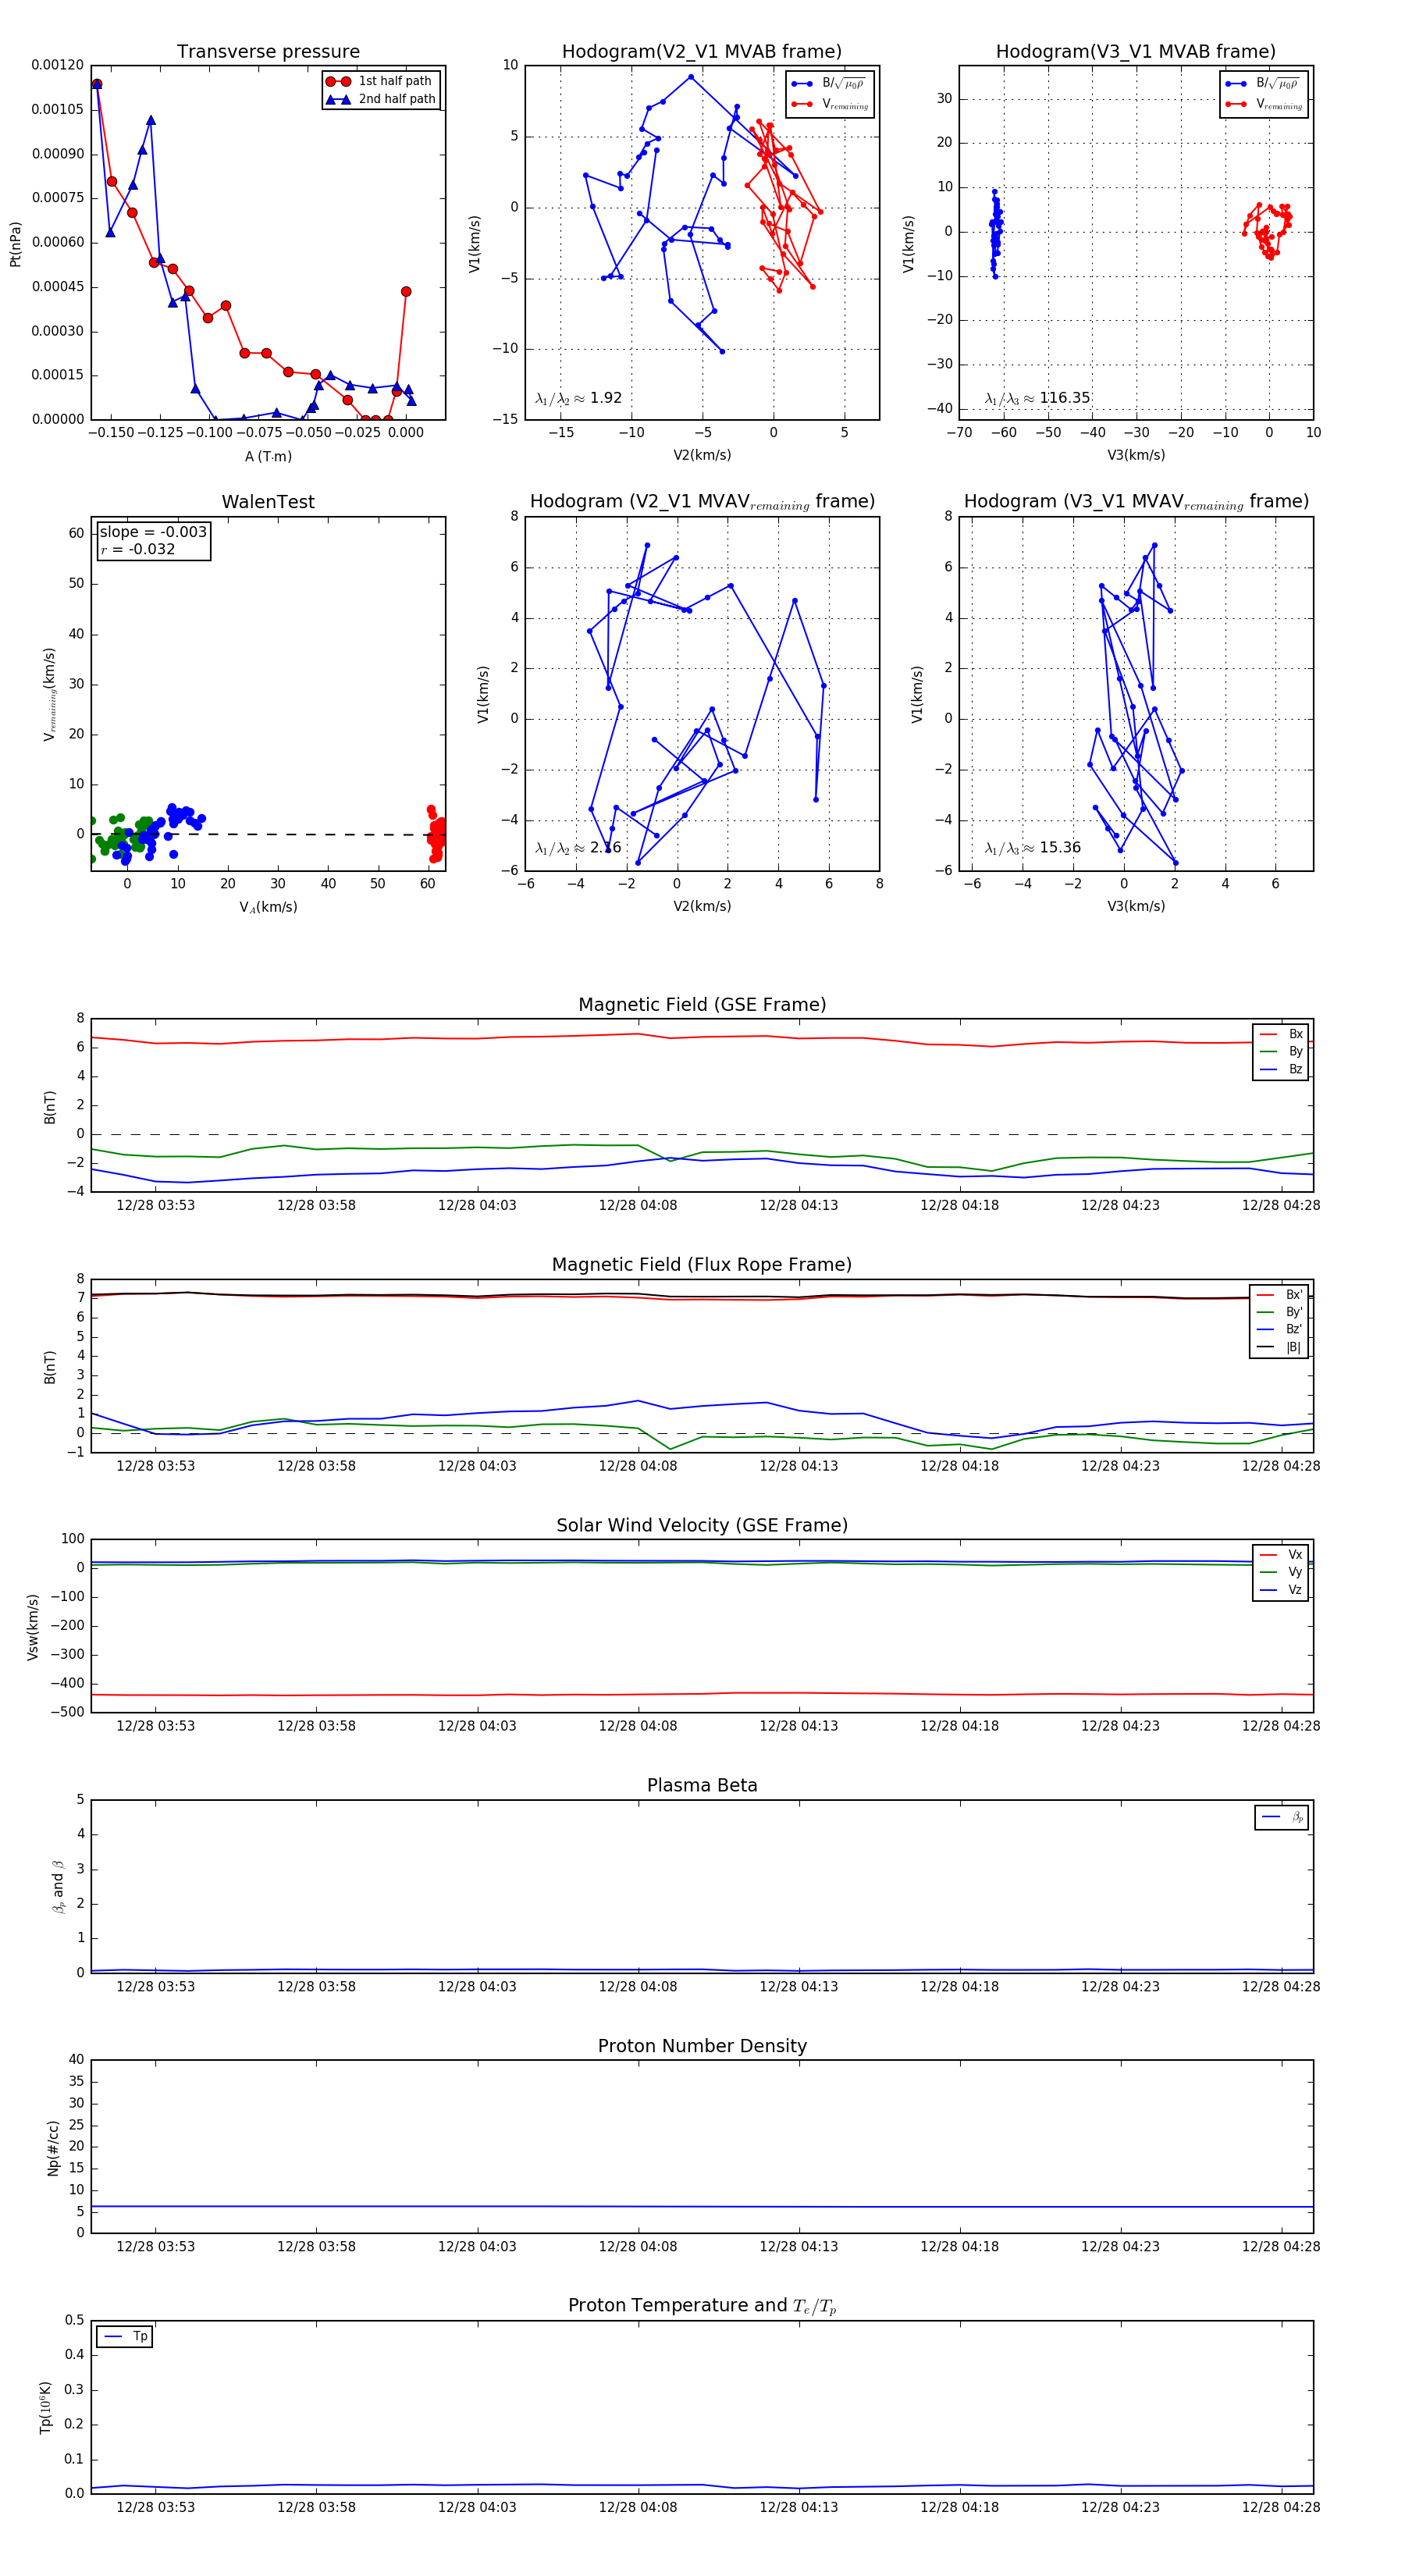Click 'By' legend entry in GSE field plot
Viewport: 1405px width, 2576px height.
(1281, 1051)
